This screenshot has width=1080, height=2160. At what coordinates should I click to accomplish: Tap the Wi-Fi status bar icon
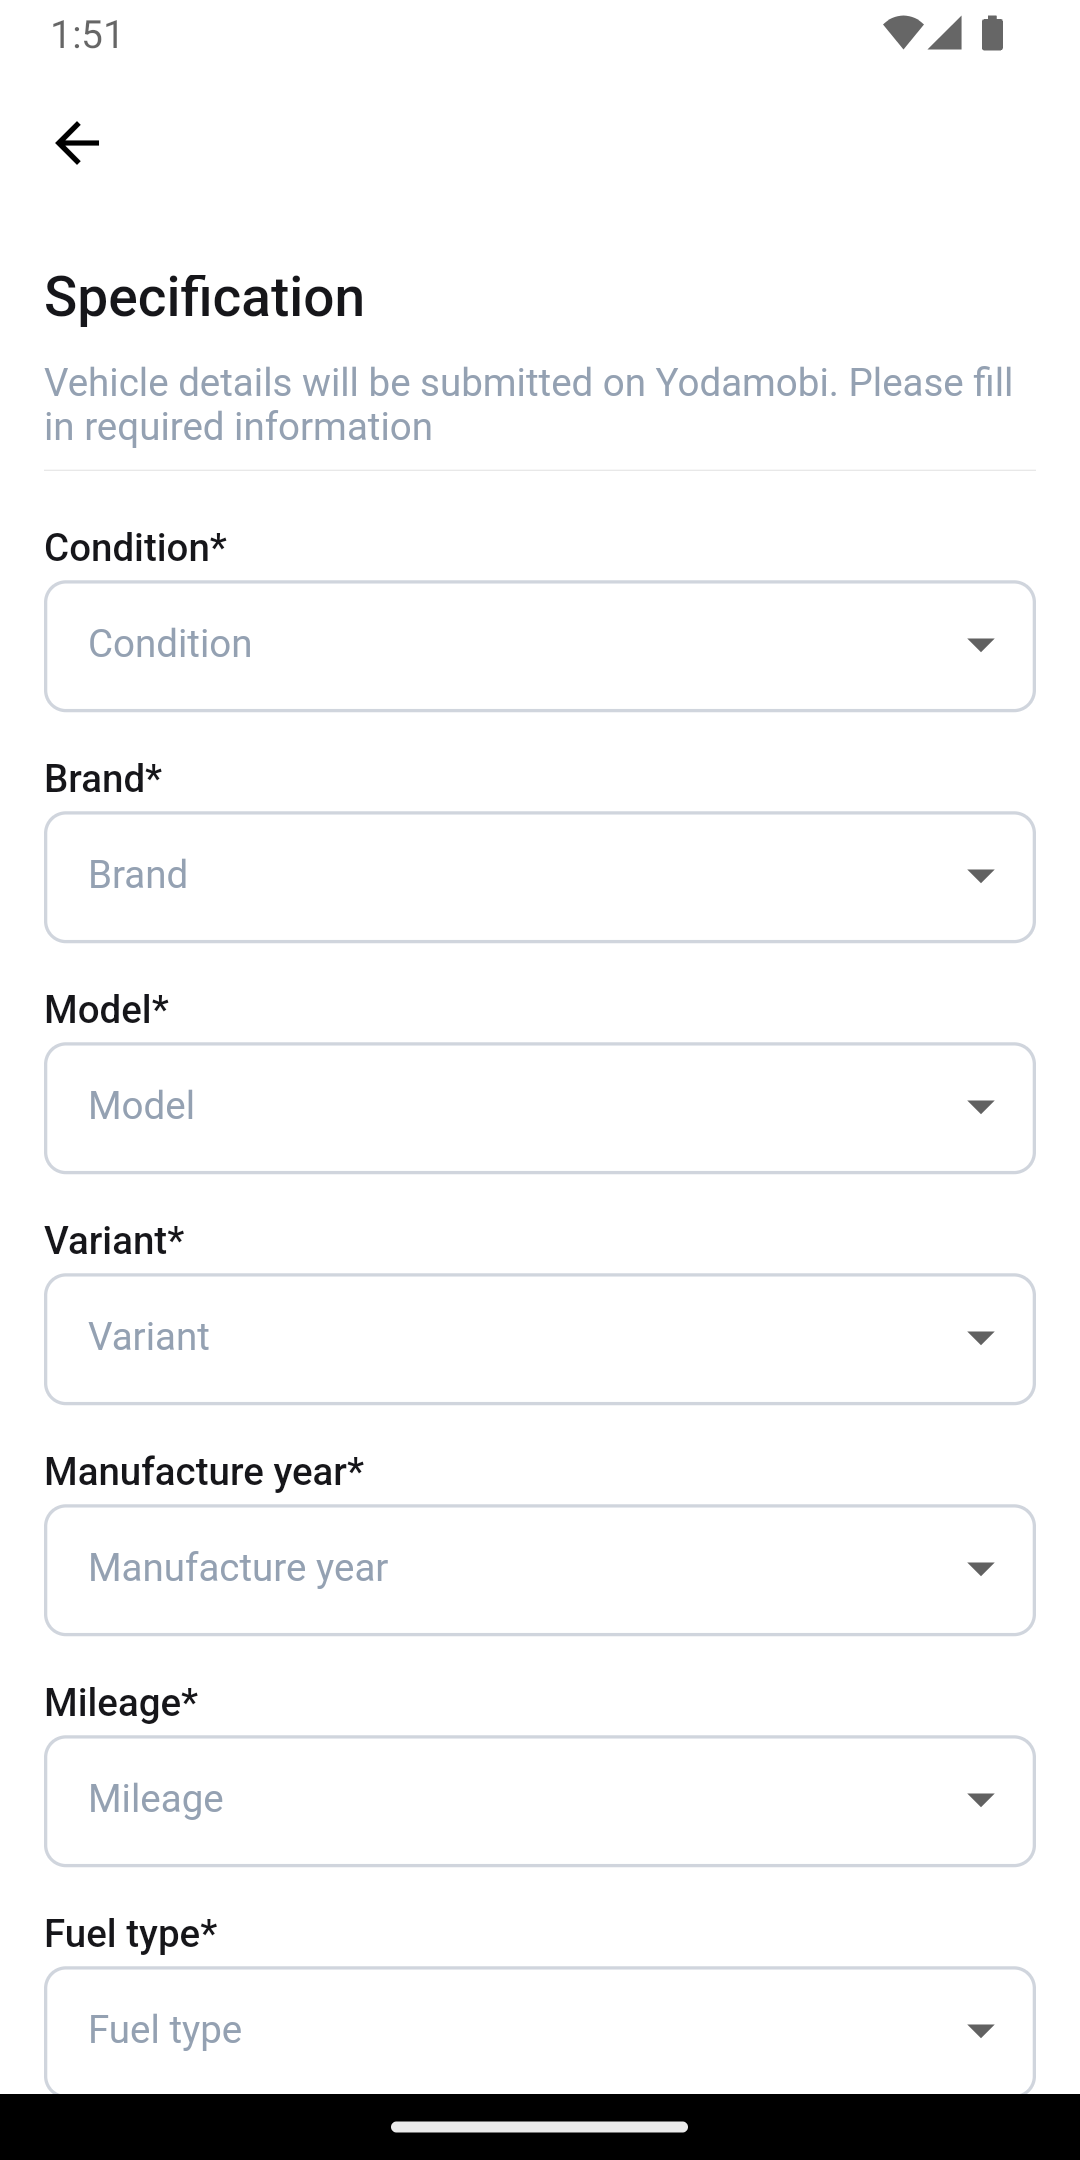tap(902, 34)
